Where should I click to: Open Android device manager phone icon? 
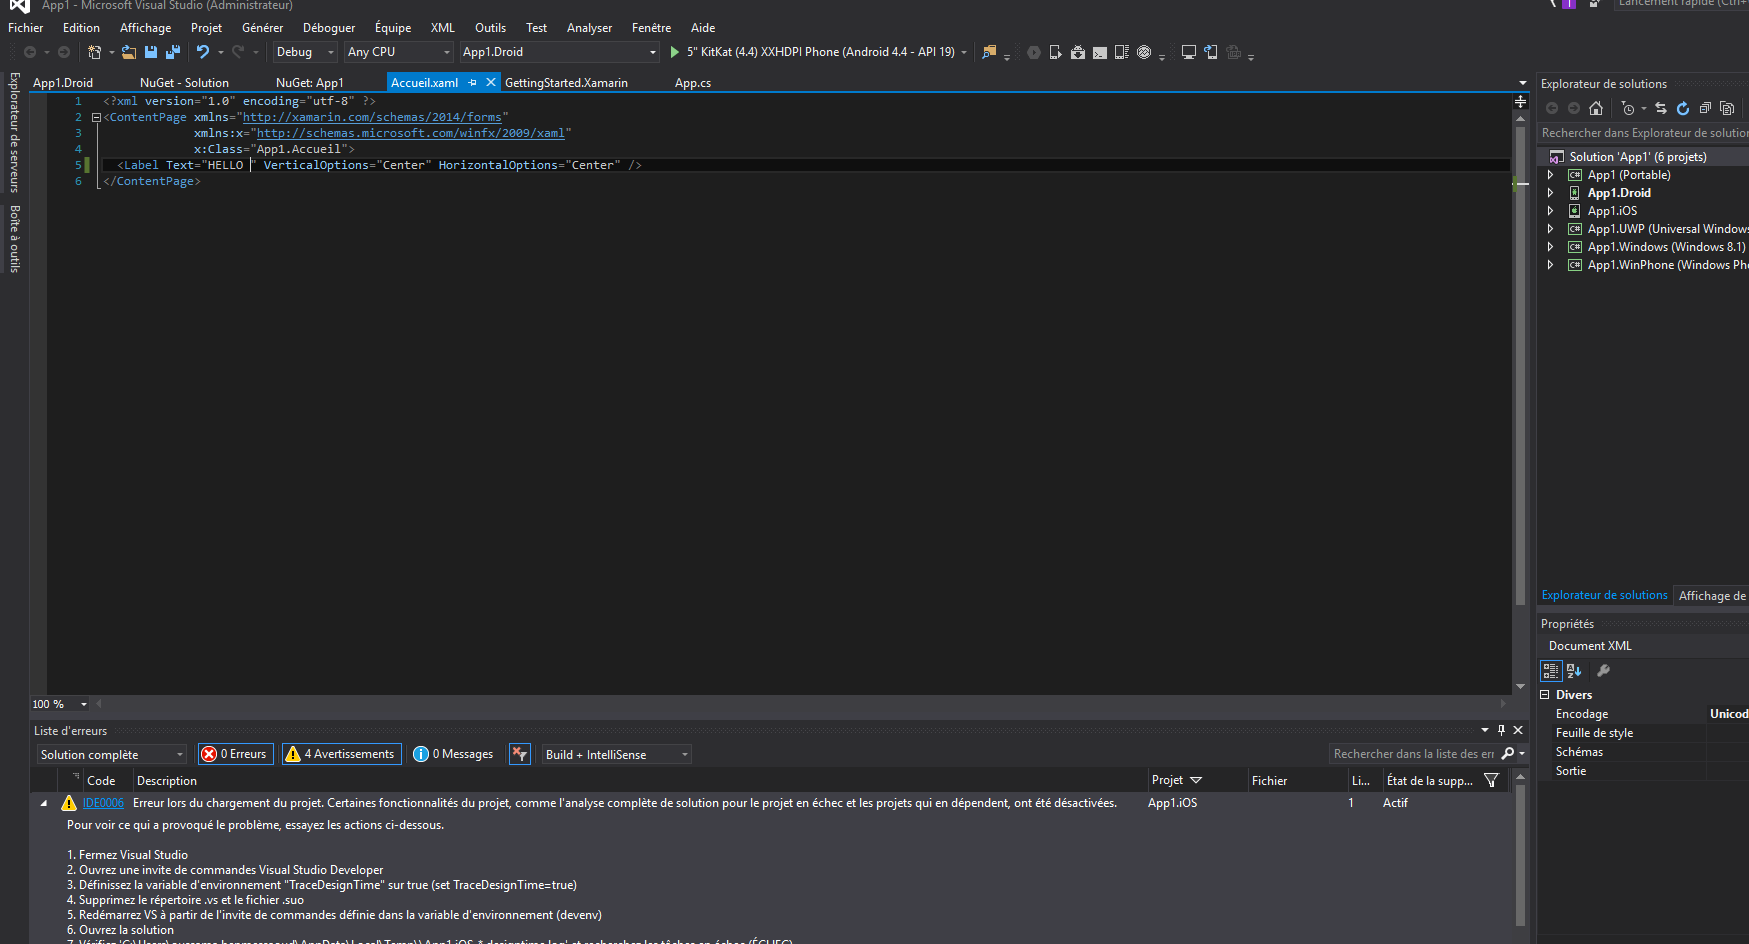click(1055, 52)
